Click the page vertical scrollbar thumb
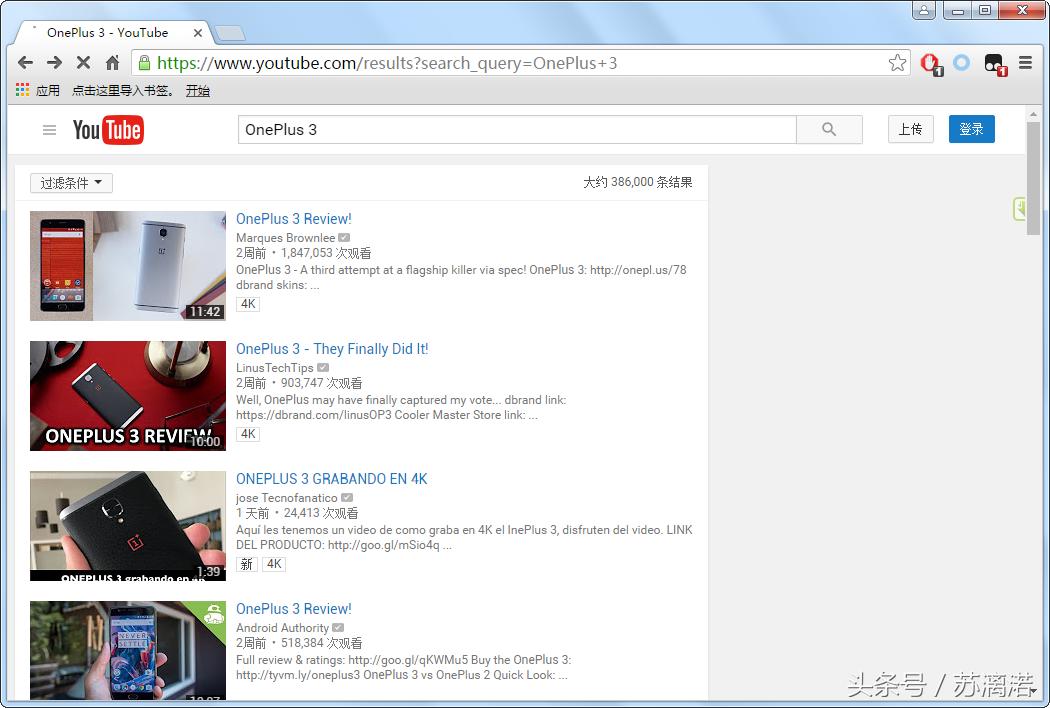The image size is (1050, 708). (1034, 178)
